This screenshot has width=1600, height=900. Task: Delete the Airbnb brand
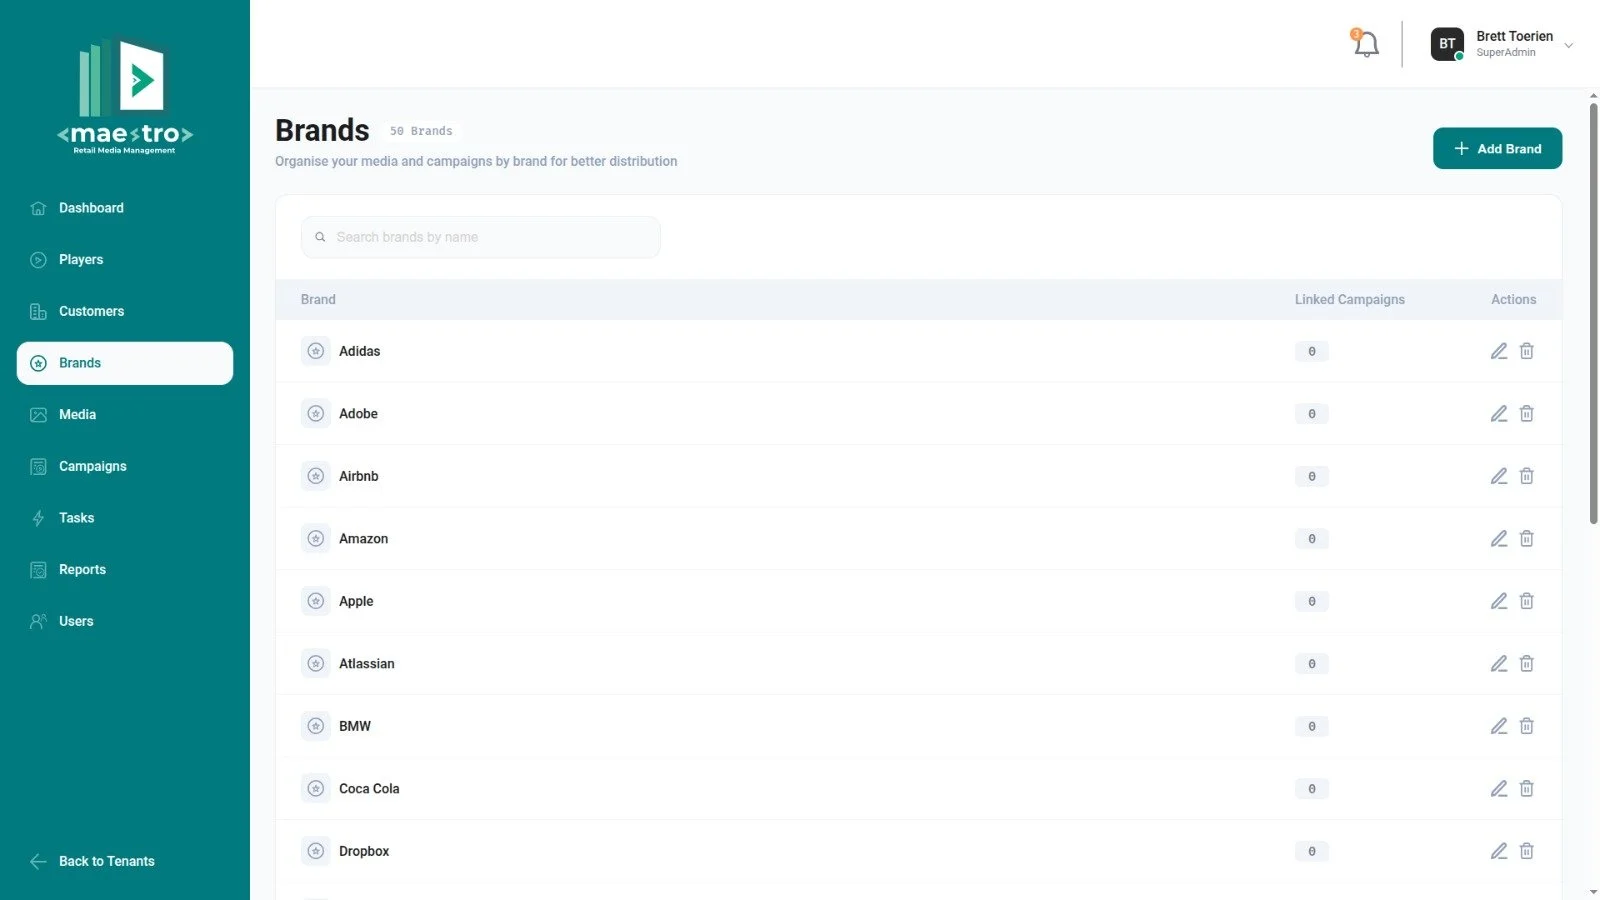(1527, 476)
